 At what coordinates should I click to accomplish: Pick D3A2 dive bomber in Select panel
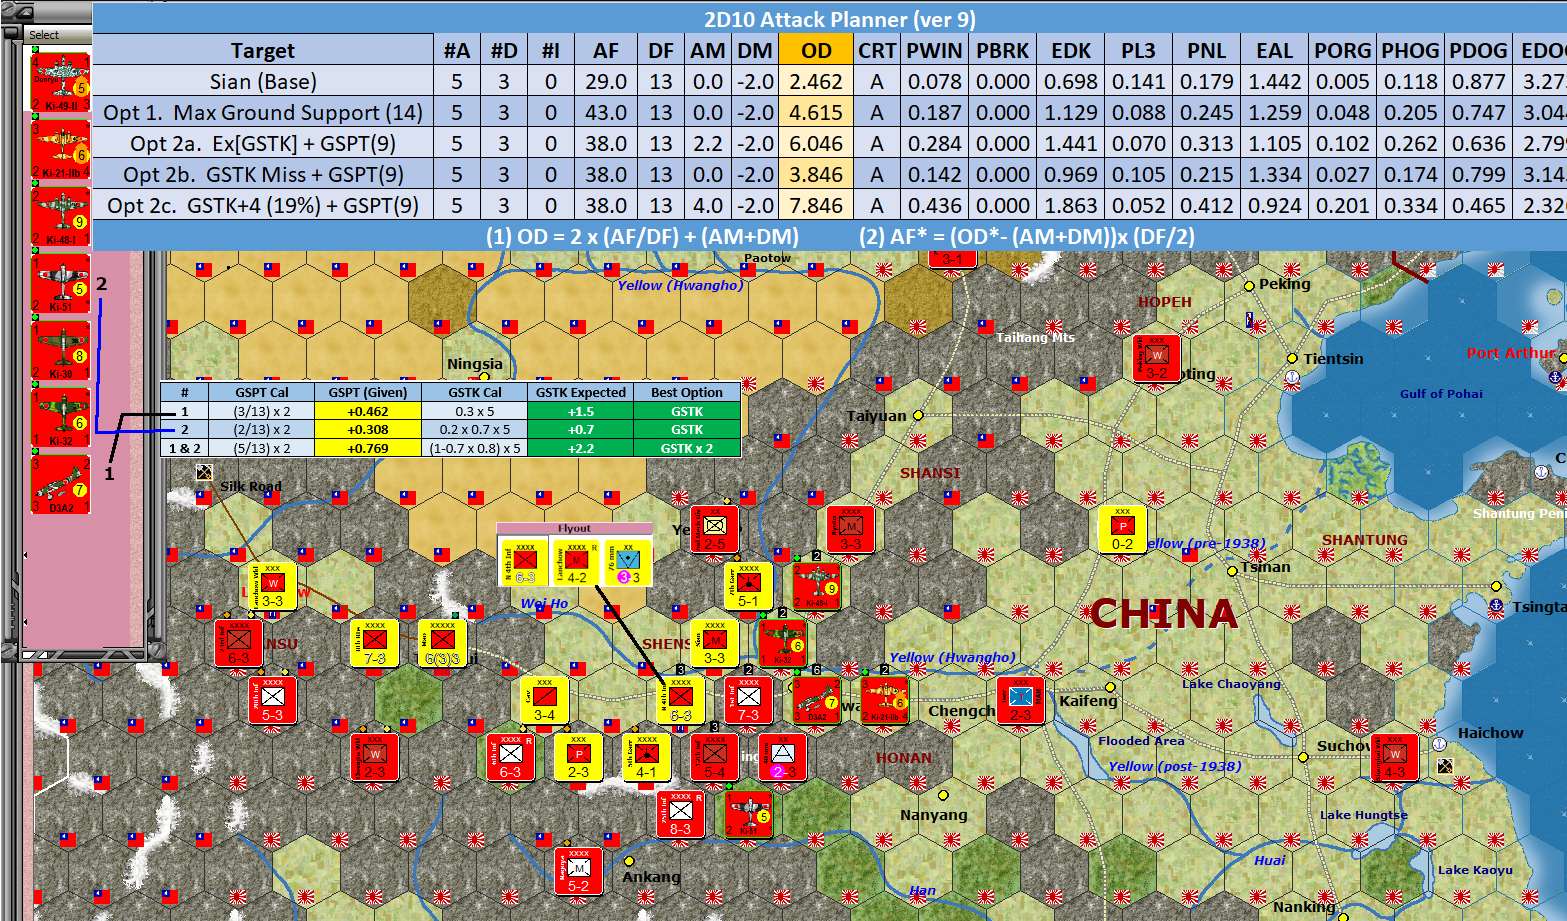coord(61,484)
